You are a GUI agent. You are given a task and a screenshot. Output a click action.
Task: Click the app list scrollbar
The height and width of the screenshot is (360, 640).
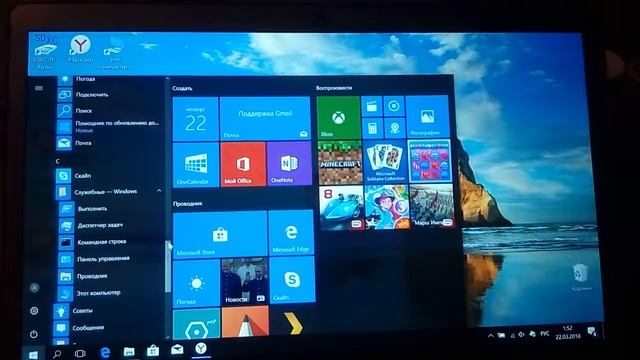(167, 267)
